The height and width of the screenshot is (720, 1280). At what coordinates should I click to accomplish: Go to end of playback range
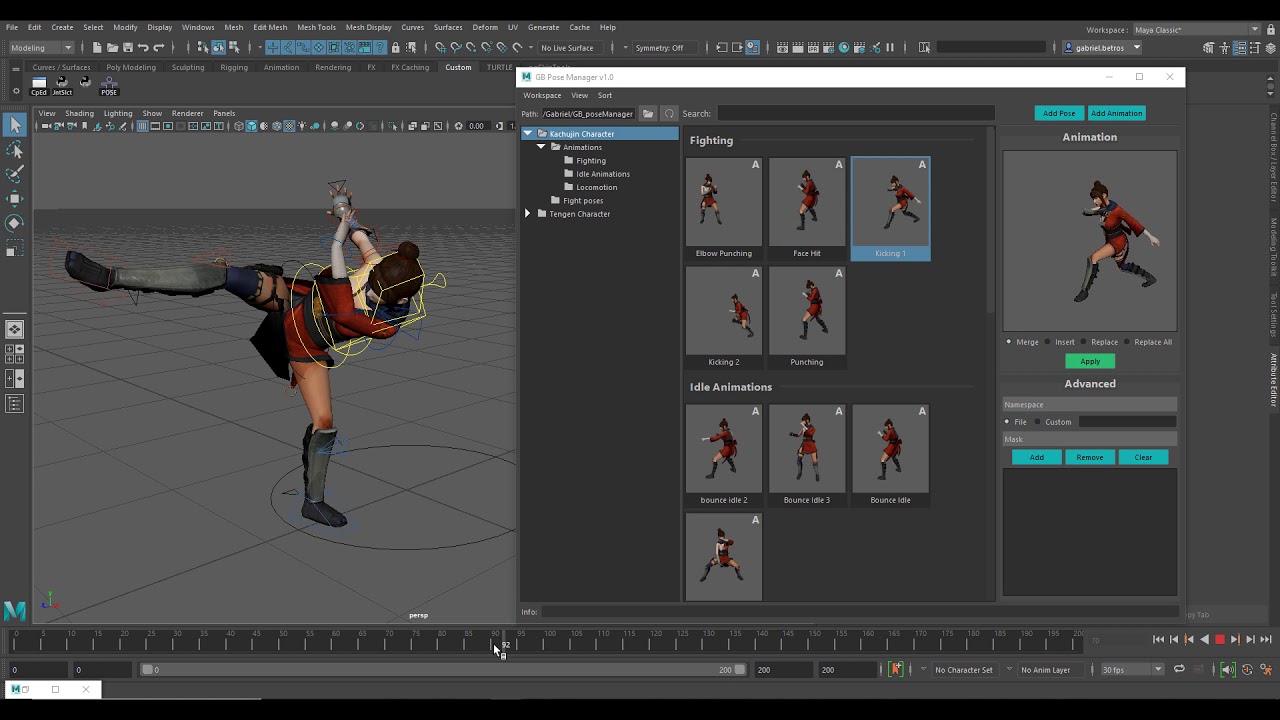pos(1266,639)
